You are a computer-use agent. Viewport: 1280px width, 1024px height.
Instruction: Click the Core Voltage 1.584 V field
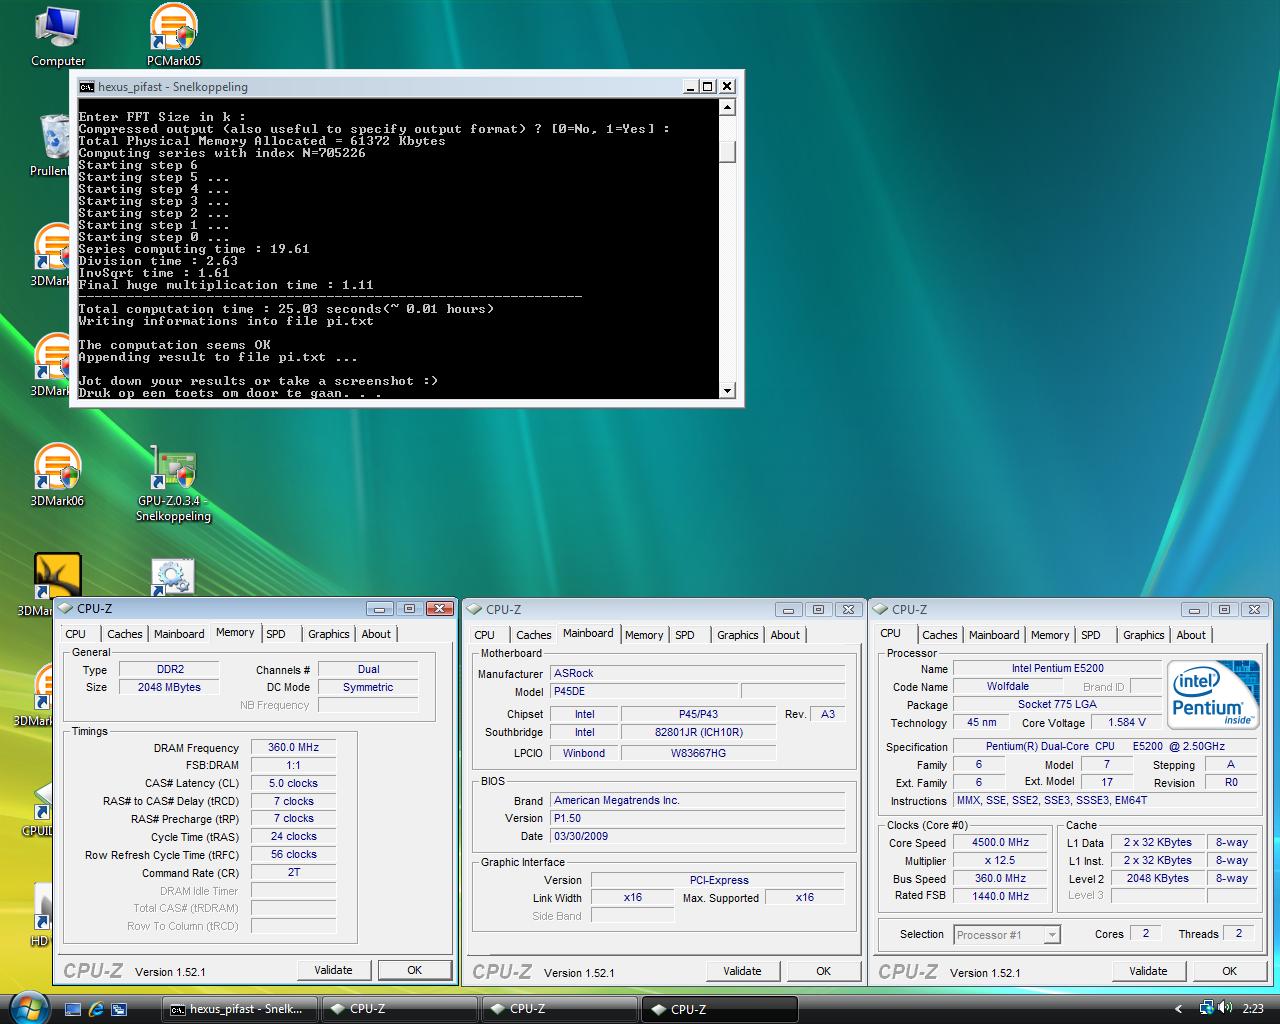pos(1127,722)
